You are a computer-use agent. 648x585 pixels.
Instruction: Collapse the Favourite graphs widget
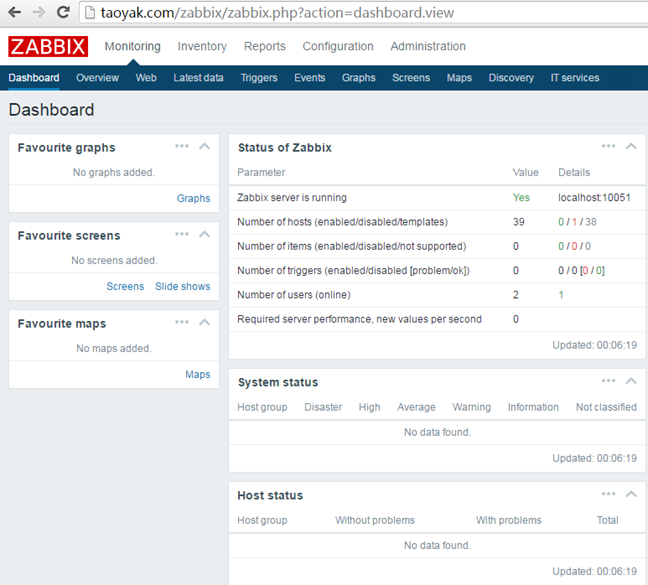[205, 146]
